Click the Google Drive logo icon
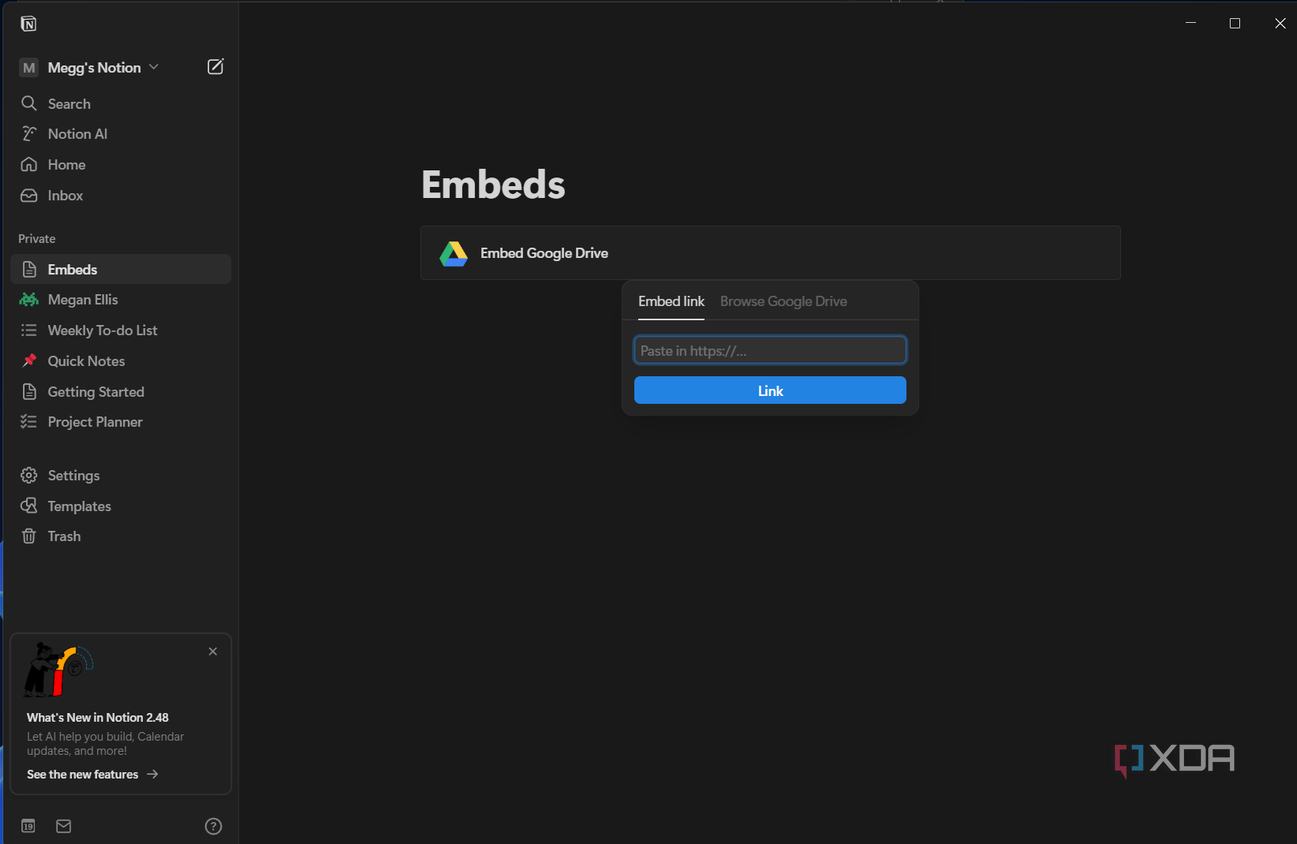Screen dimensions: 1297x844 coord(454,254)
